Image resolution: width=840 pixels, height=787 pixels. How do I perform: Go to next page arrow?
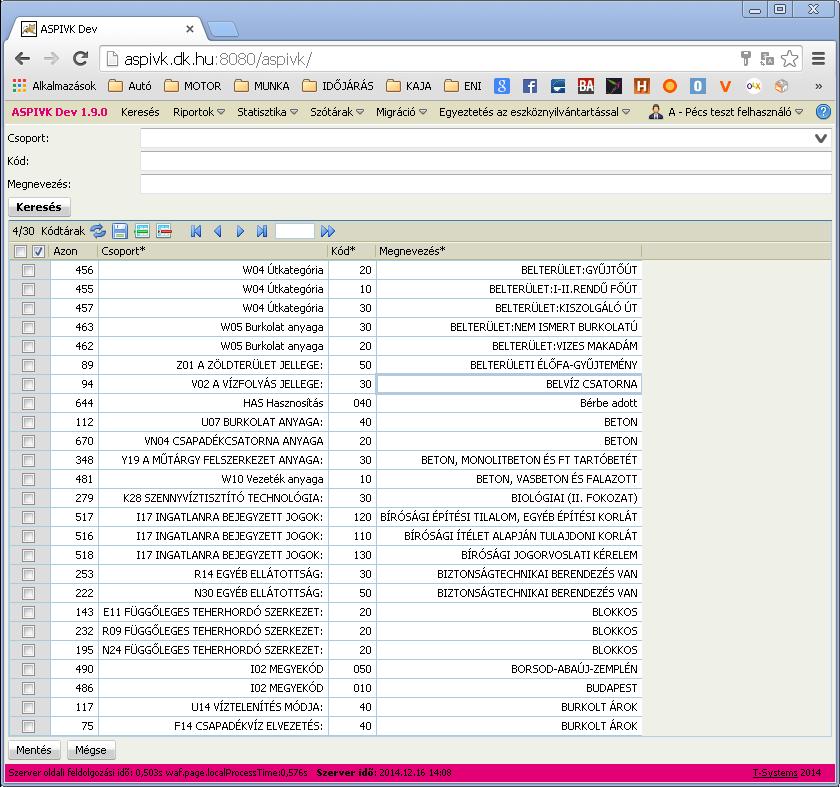coord(240,231)
